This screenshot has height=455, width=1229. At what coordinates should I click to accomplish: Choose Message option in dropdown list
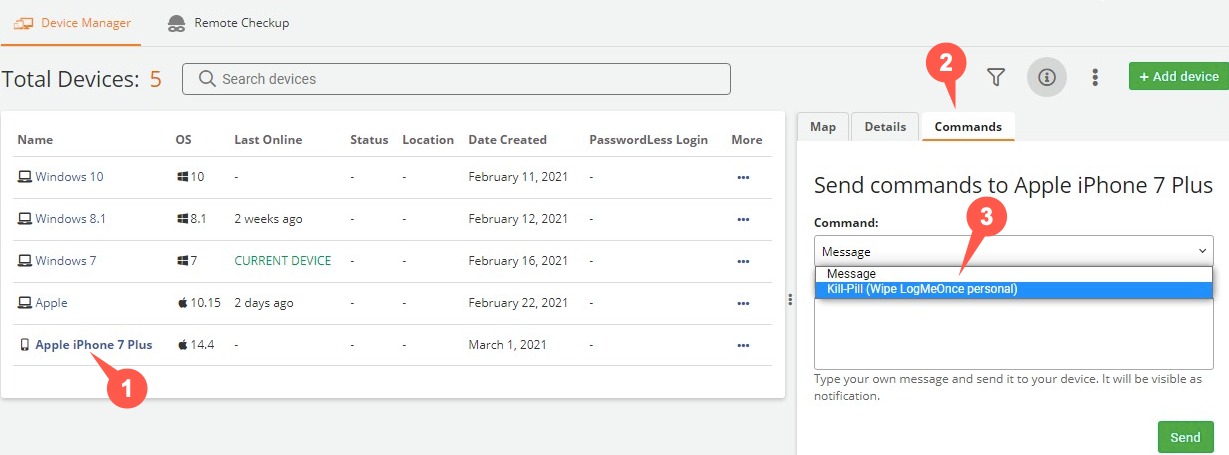click(x=1014, y=274)
